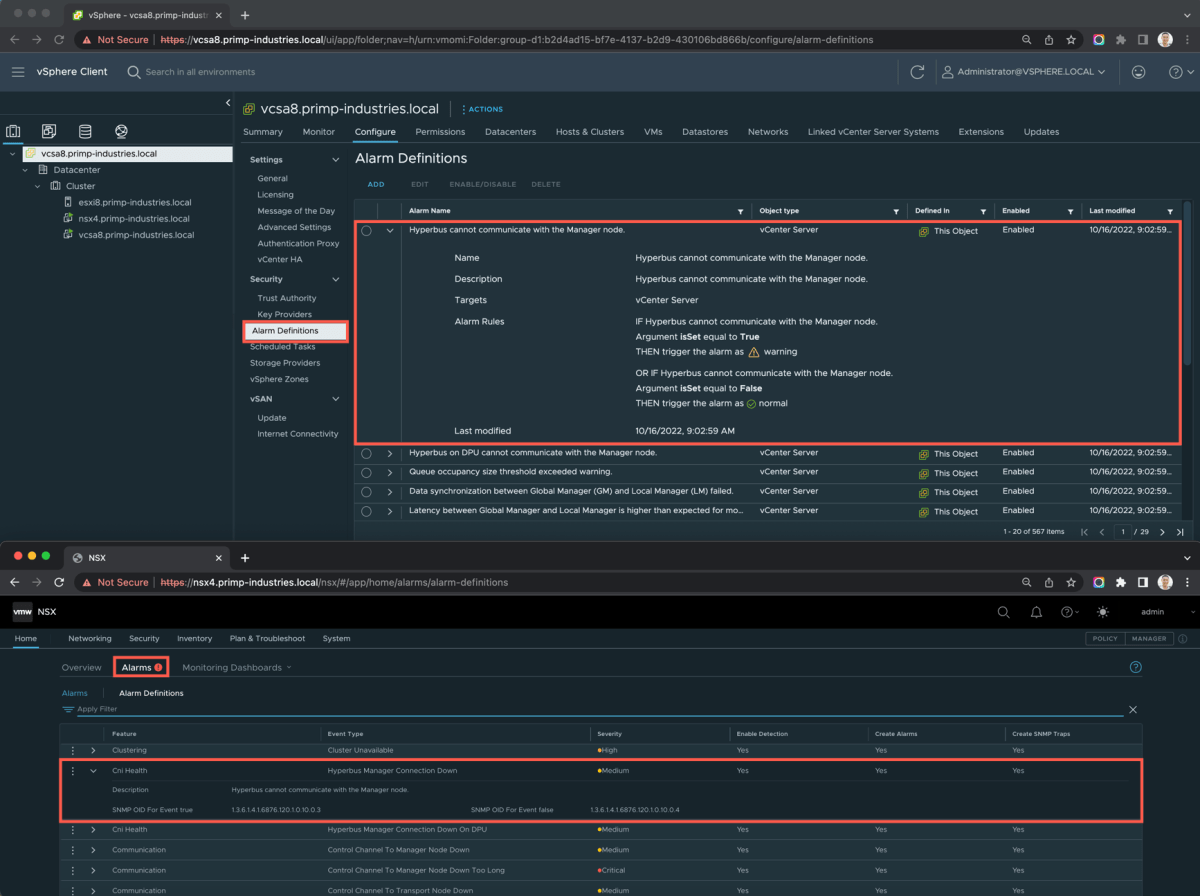This screenshot has height=896, width=1200.
Task: Expand the NSX Clustering alarm definition row
Action: point(93,750)
